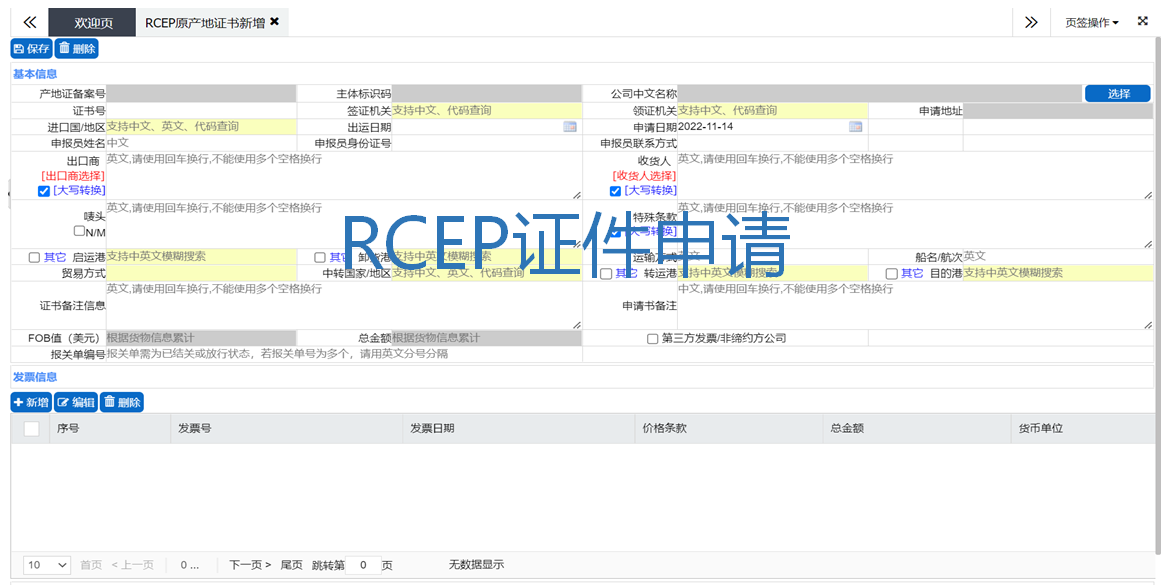Click the top 删除 button
The height and width of the screenshot is (588, 1171).
76,49
